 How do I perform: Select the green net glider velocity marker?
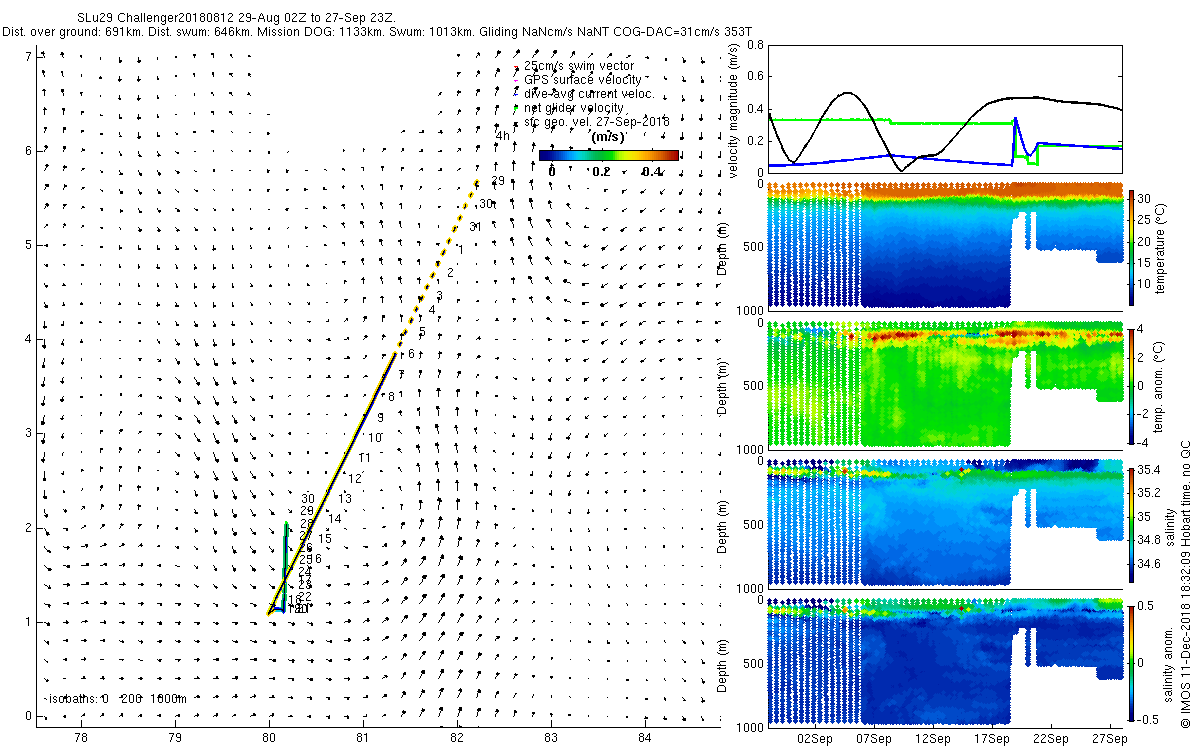pyautogui.click(x=516, y=108)
